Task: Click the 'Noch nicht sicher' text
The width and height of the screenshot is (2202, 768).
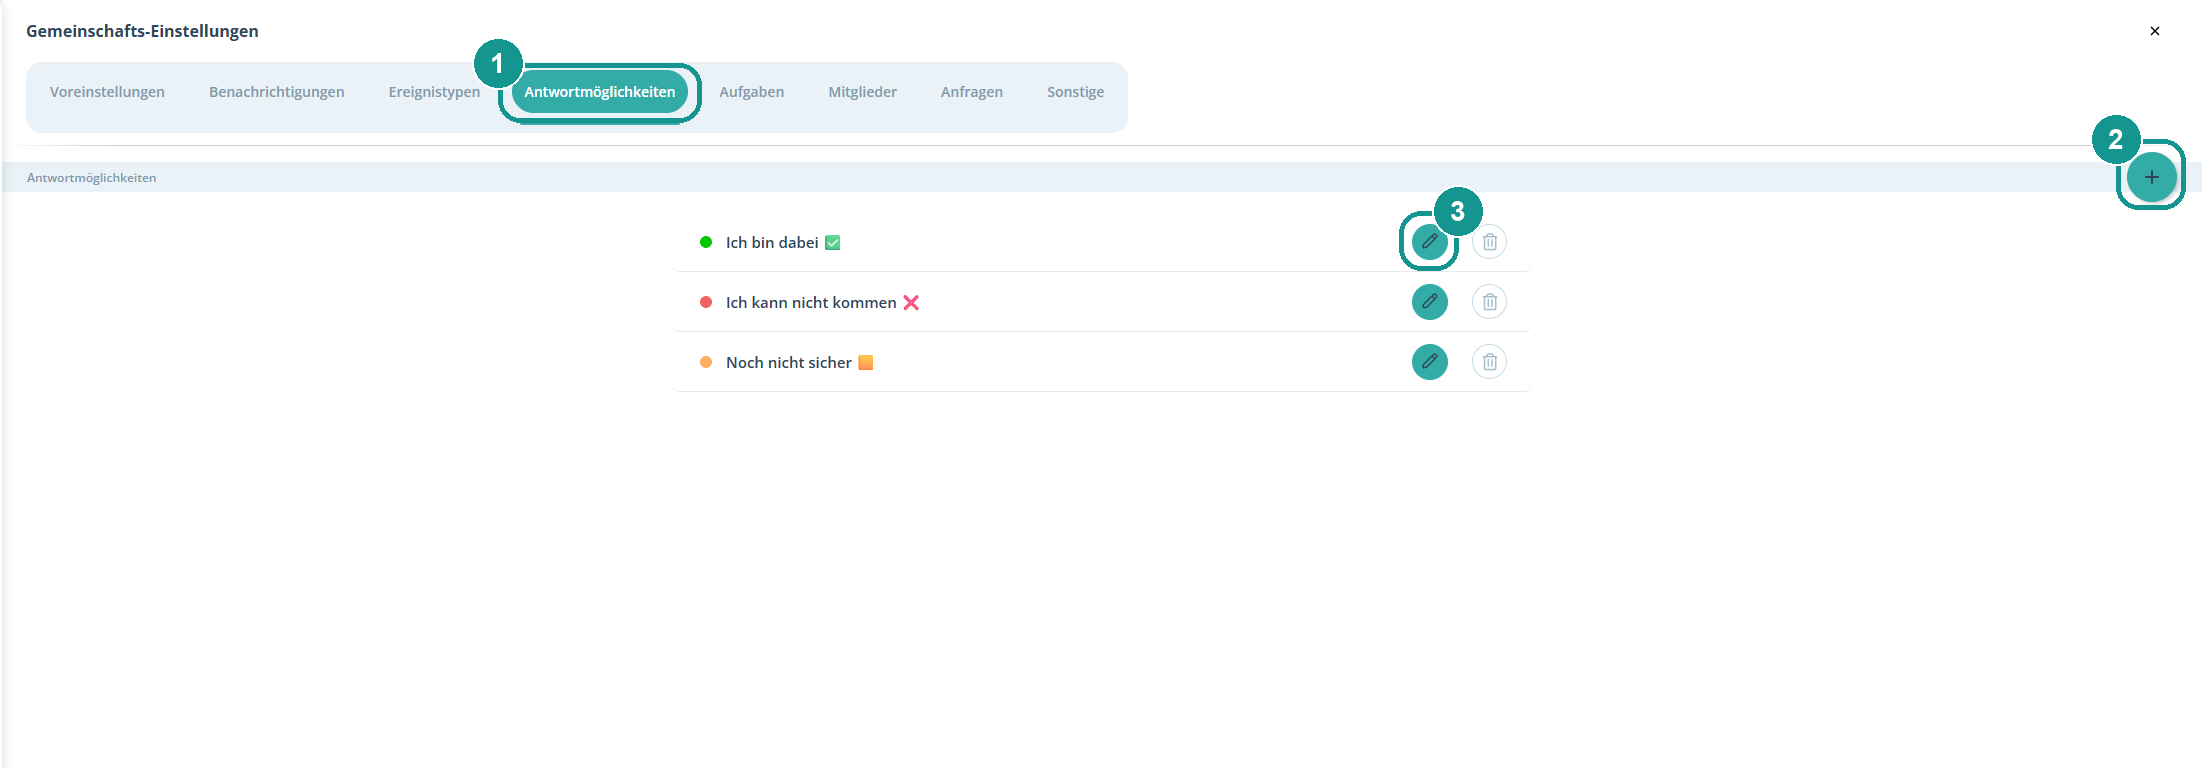Action: click(789, 363)
